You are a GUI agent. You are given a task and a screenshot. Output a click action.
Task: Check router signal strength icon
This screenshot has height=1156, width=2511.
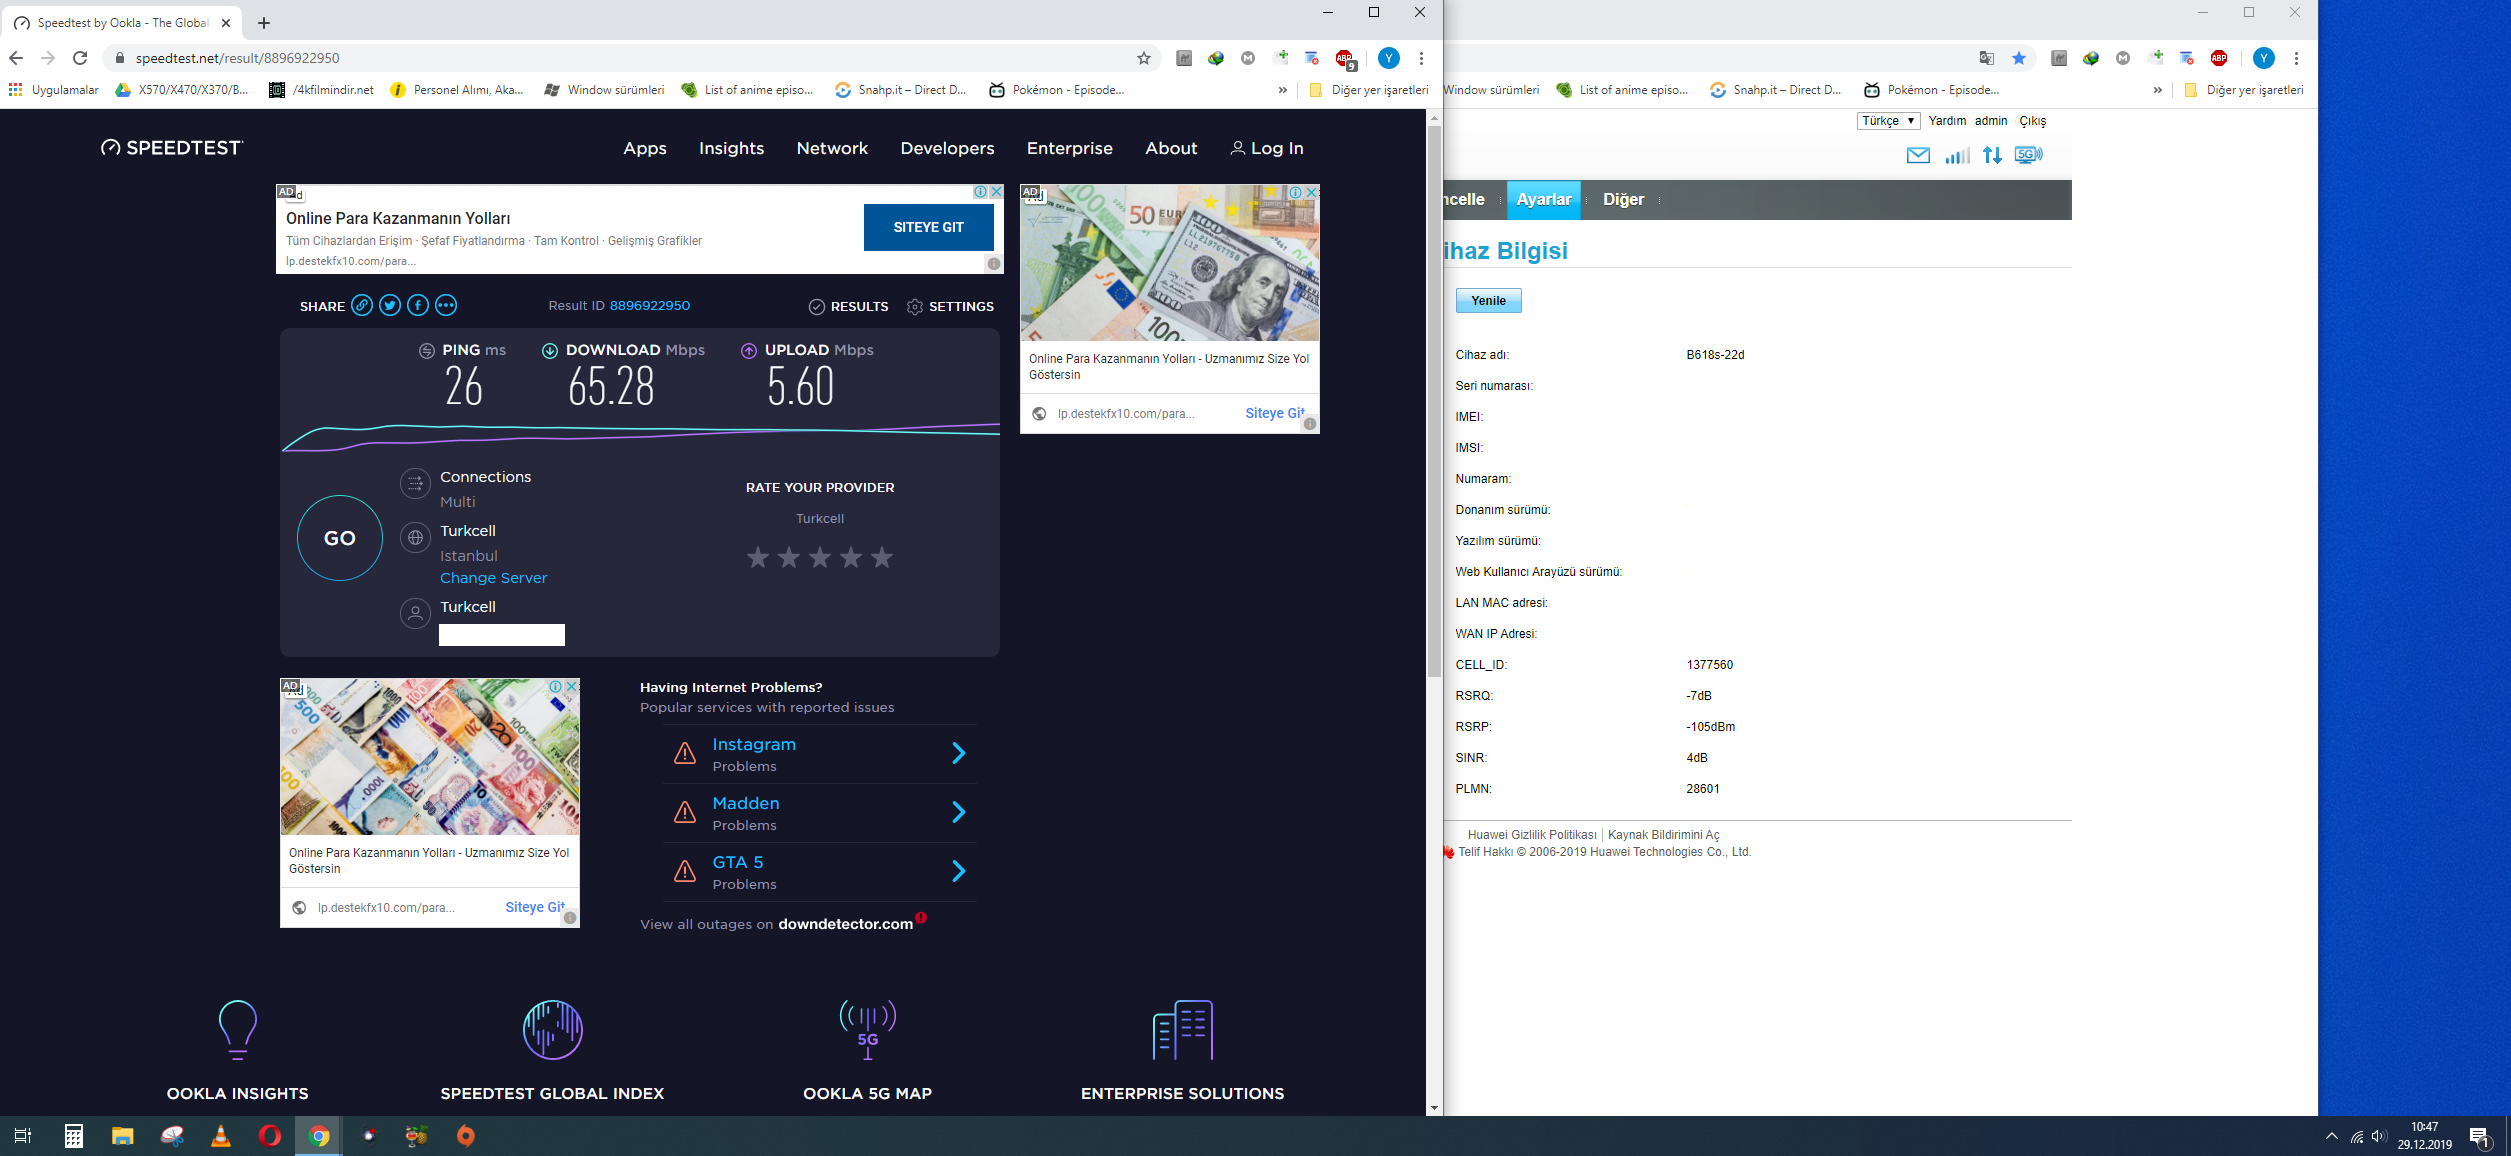pos(1957,155)
